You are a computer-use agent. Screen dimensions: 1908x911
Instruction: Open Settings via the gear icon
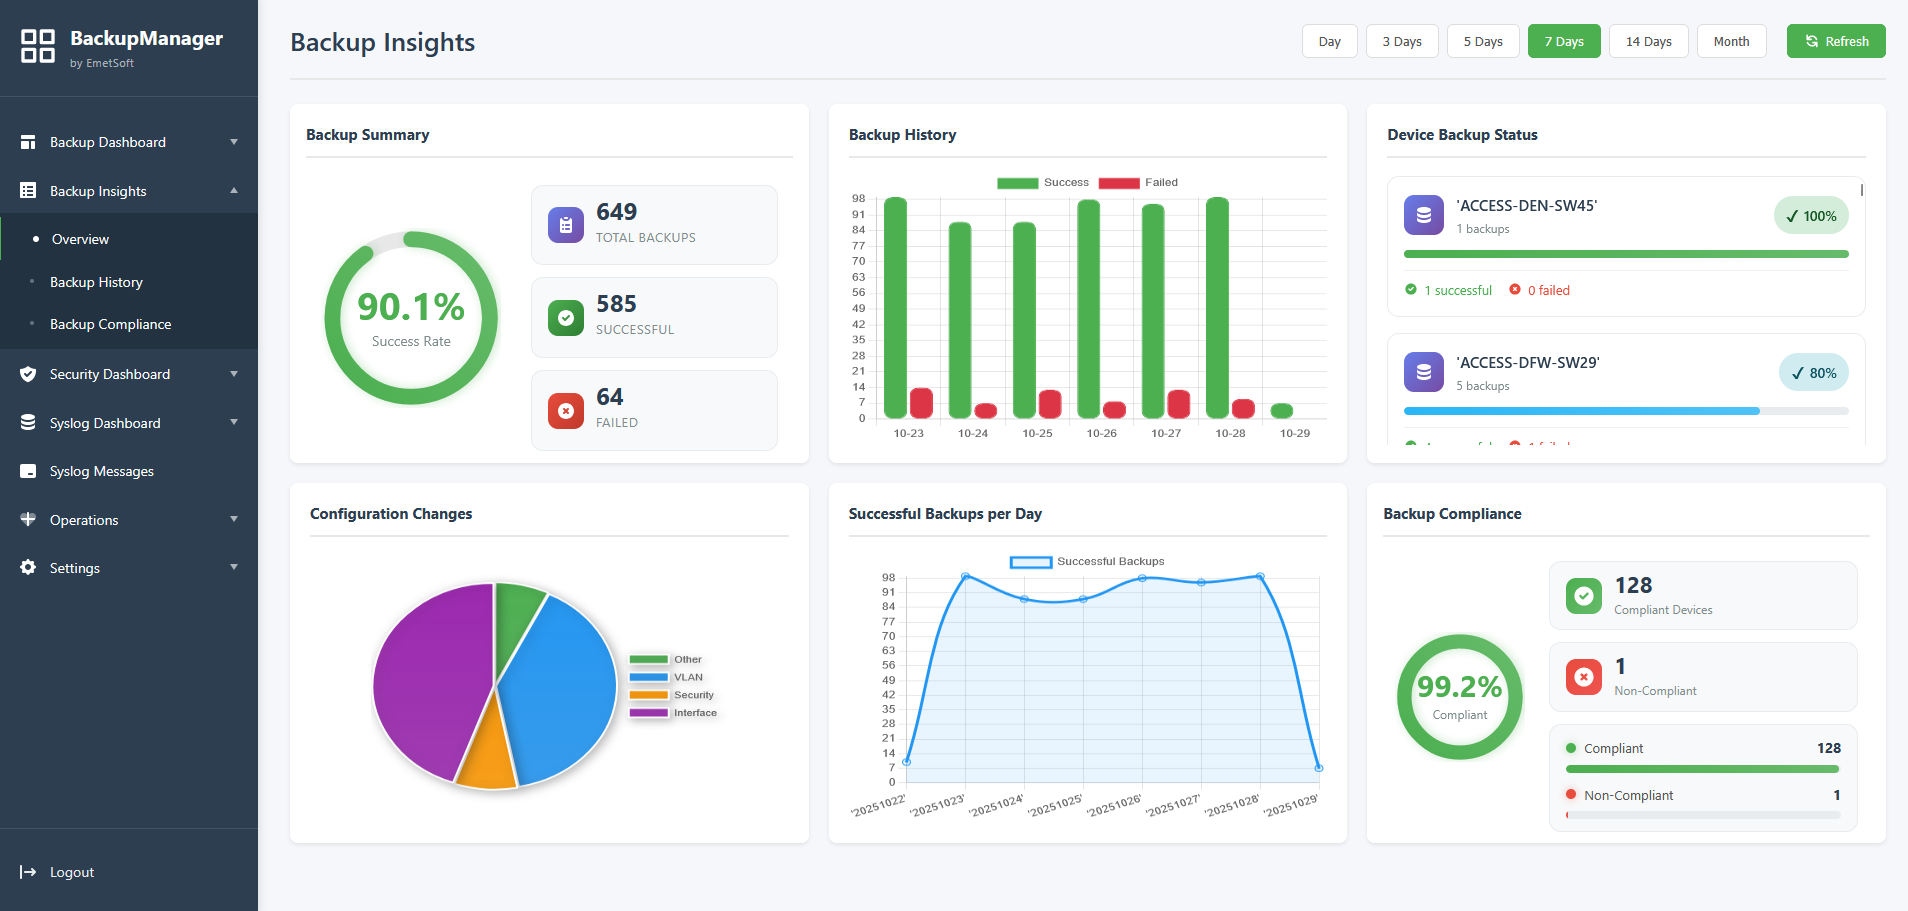pyautogui.click(x=28, y=567)
